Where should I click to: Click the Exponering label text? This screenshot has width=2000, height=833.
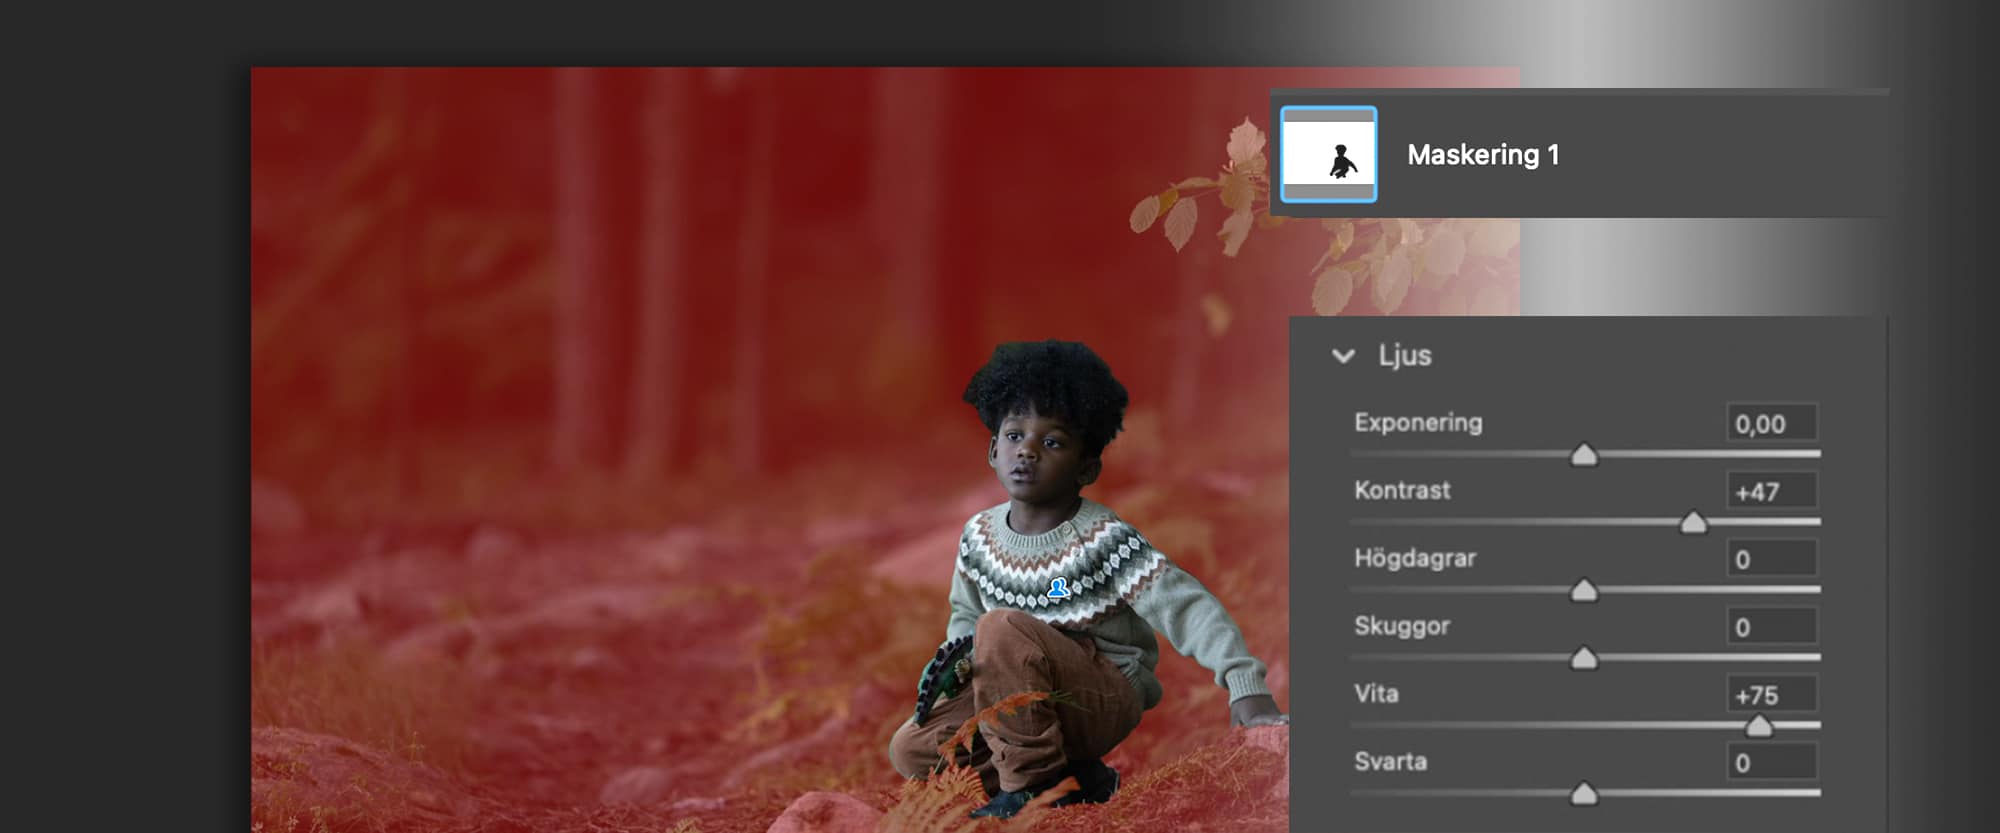(x=1417, y=423)
